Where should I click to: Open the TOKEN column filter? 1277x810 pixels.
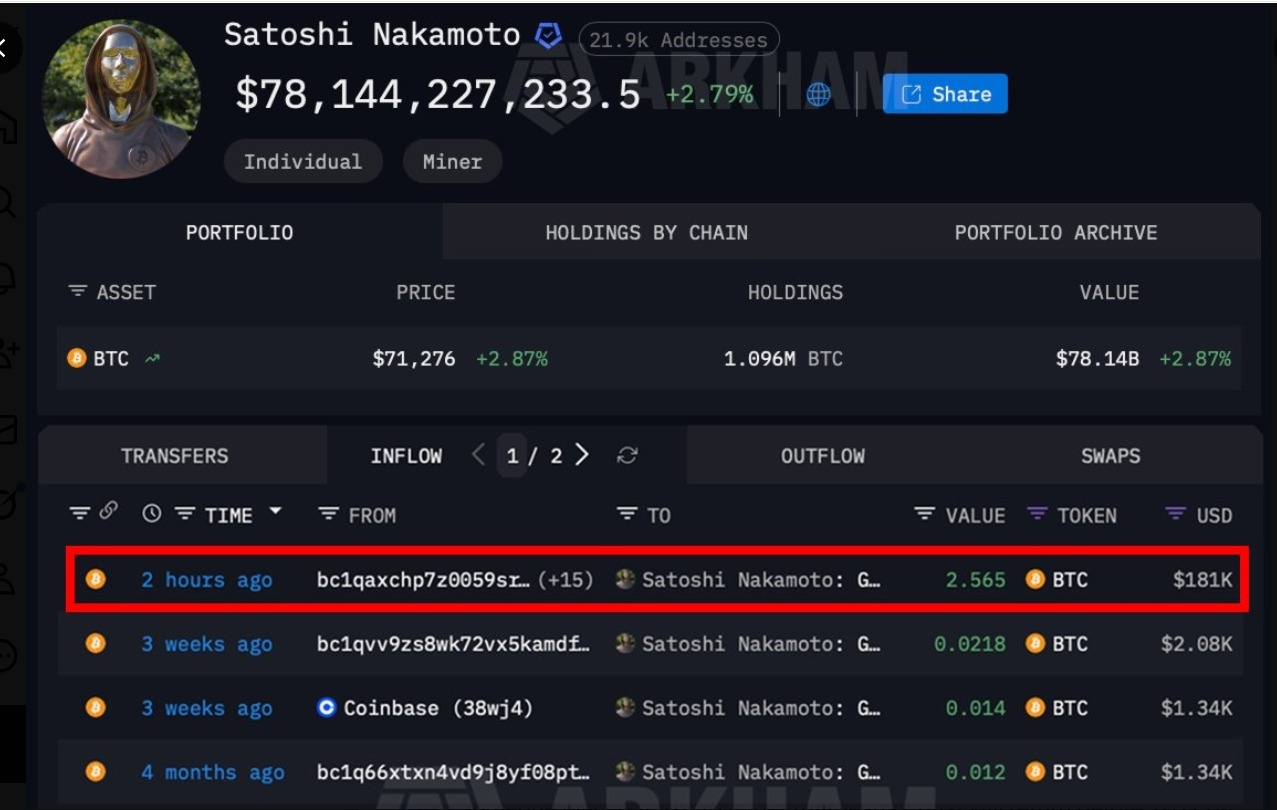point(1038,514)
